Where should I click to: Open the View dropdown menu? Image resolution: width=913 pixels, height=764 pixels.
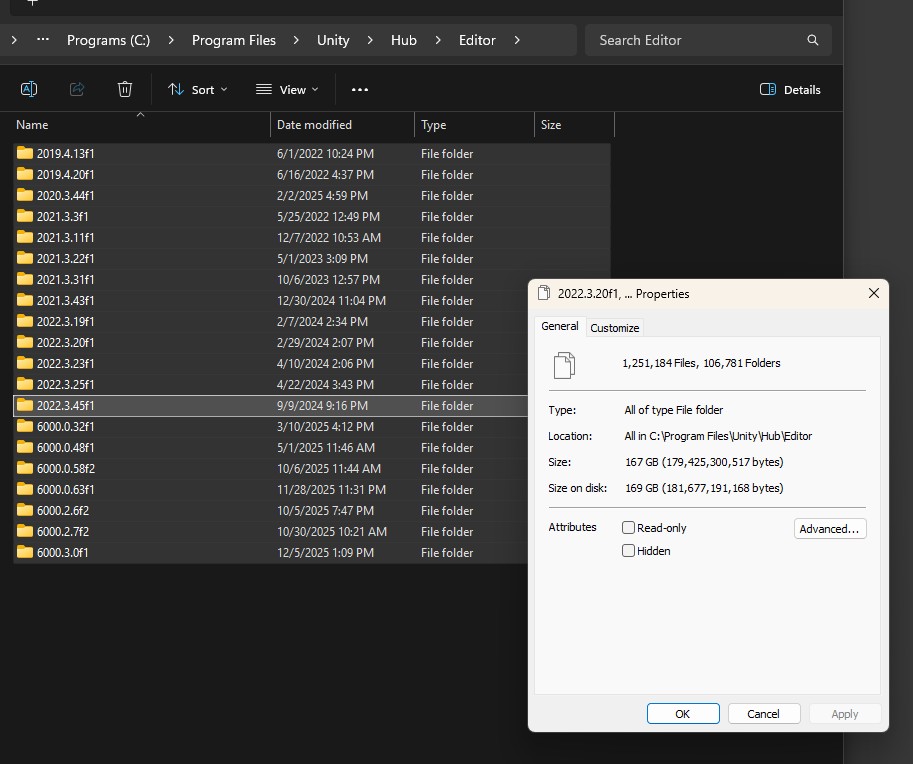coord(287,89)
